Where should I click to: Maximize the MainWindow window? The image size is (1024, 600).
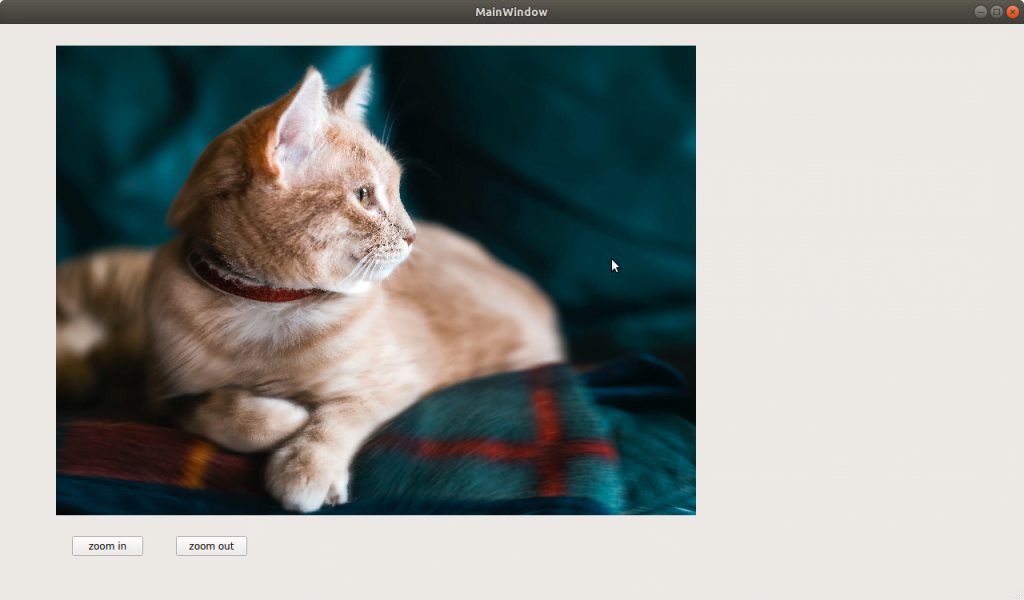tap(996, 12)
